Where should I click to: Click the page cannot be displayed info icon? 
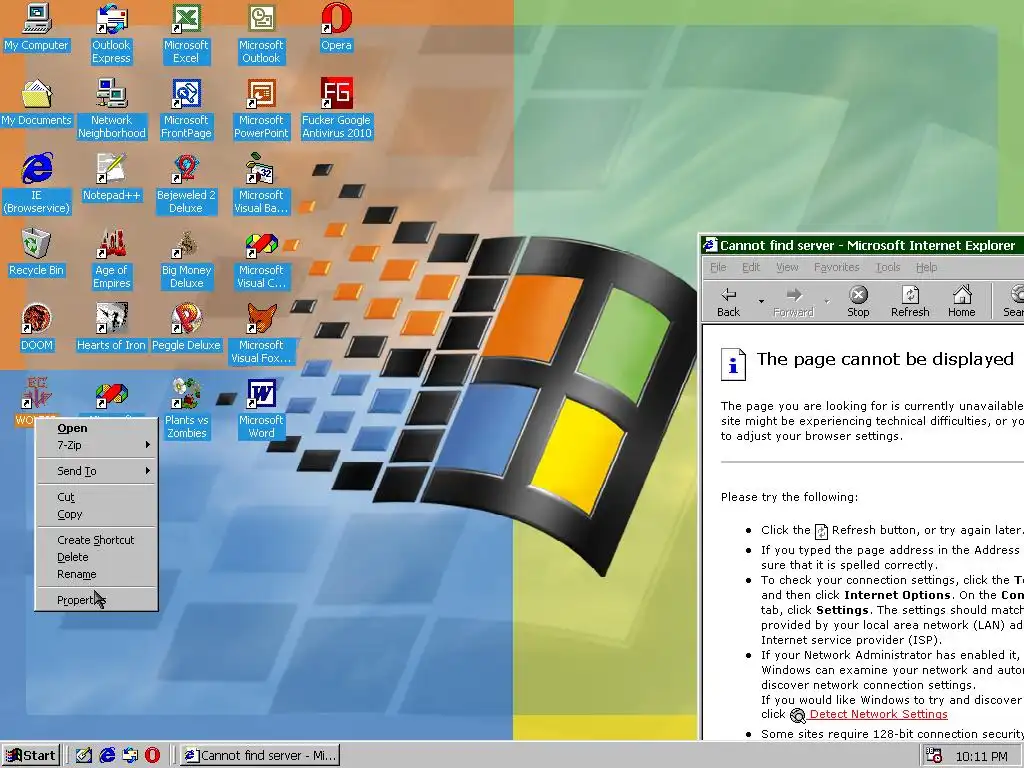point(733,363)
